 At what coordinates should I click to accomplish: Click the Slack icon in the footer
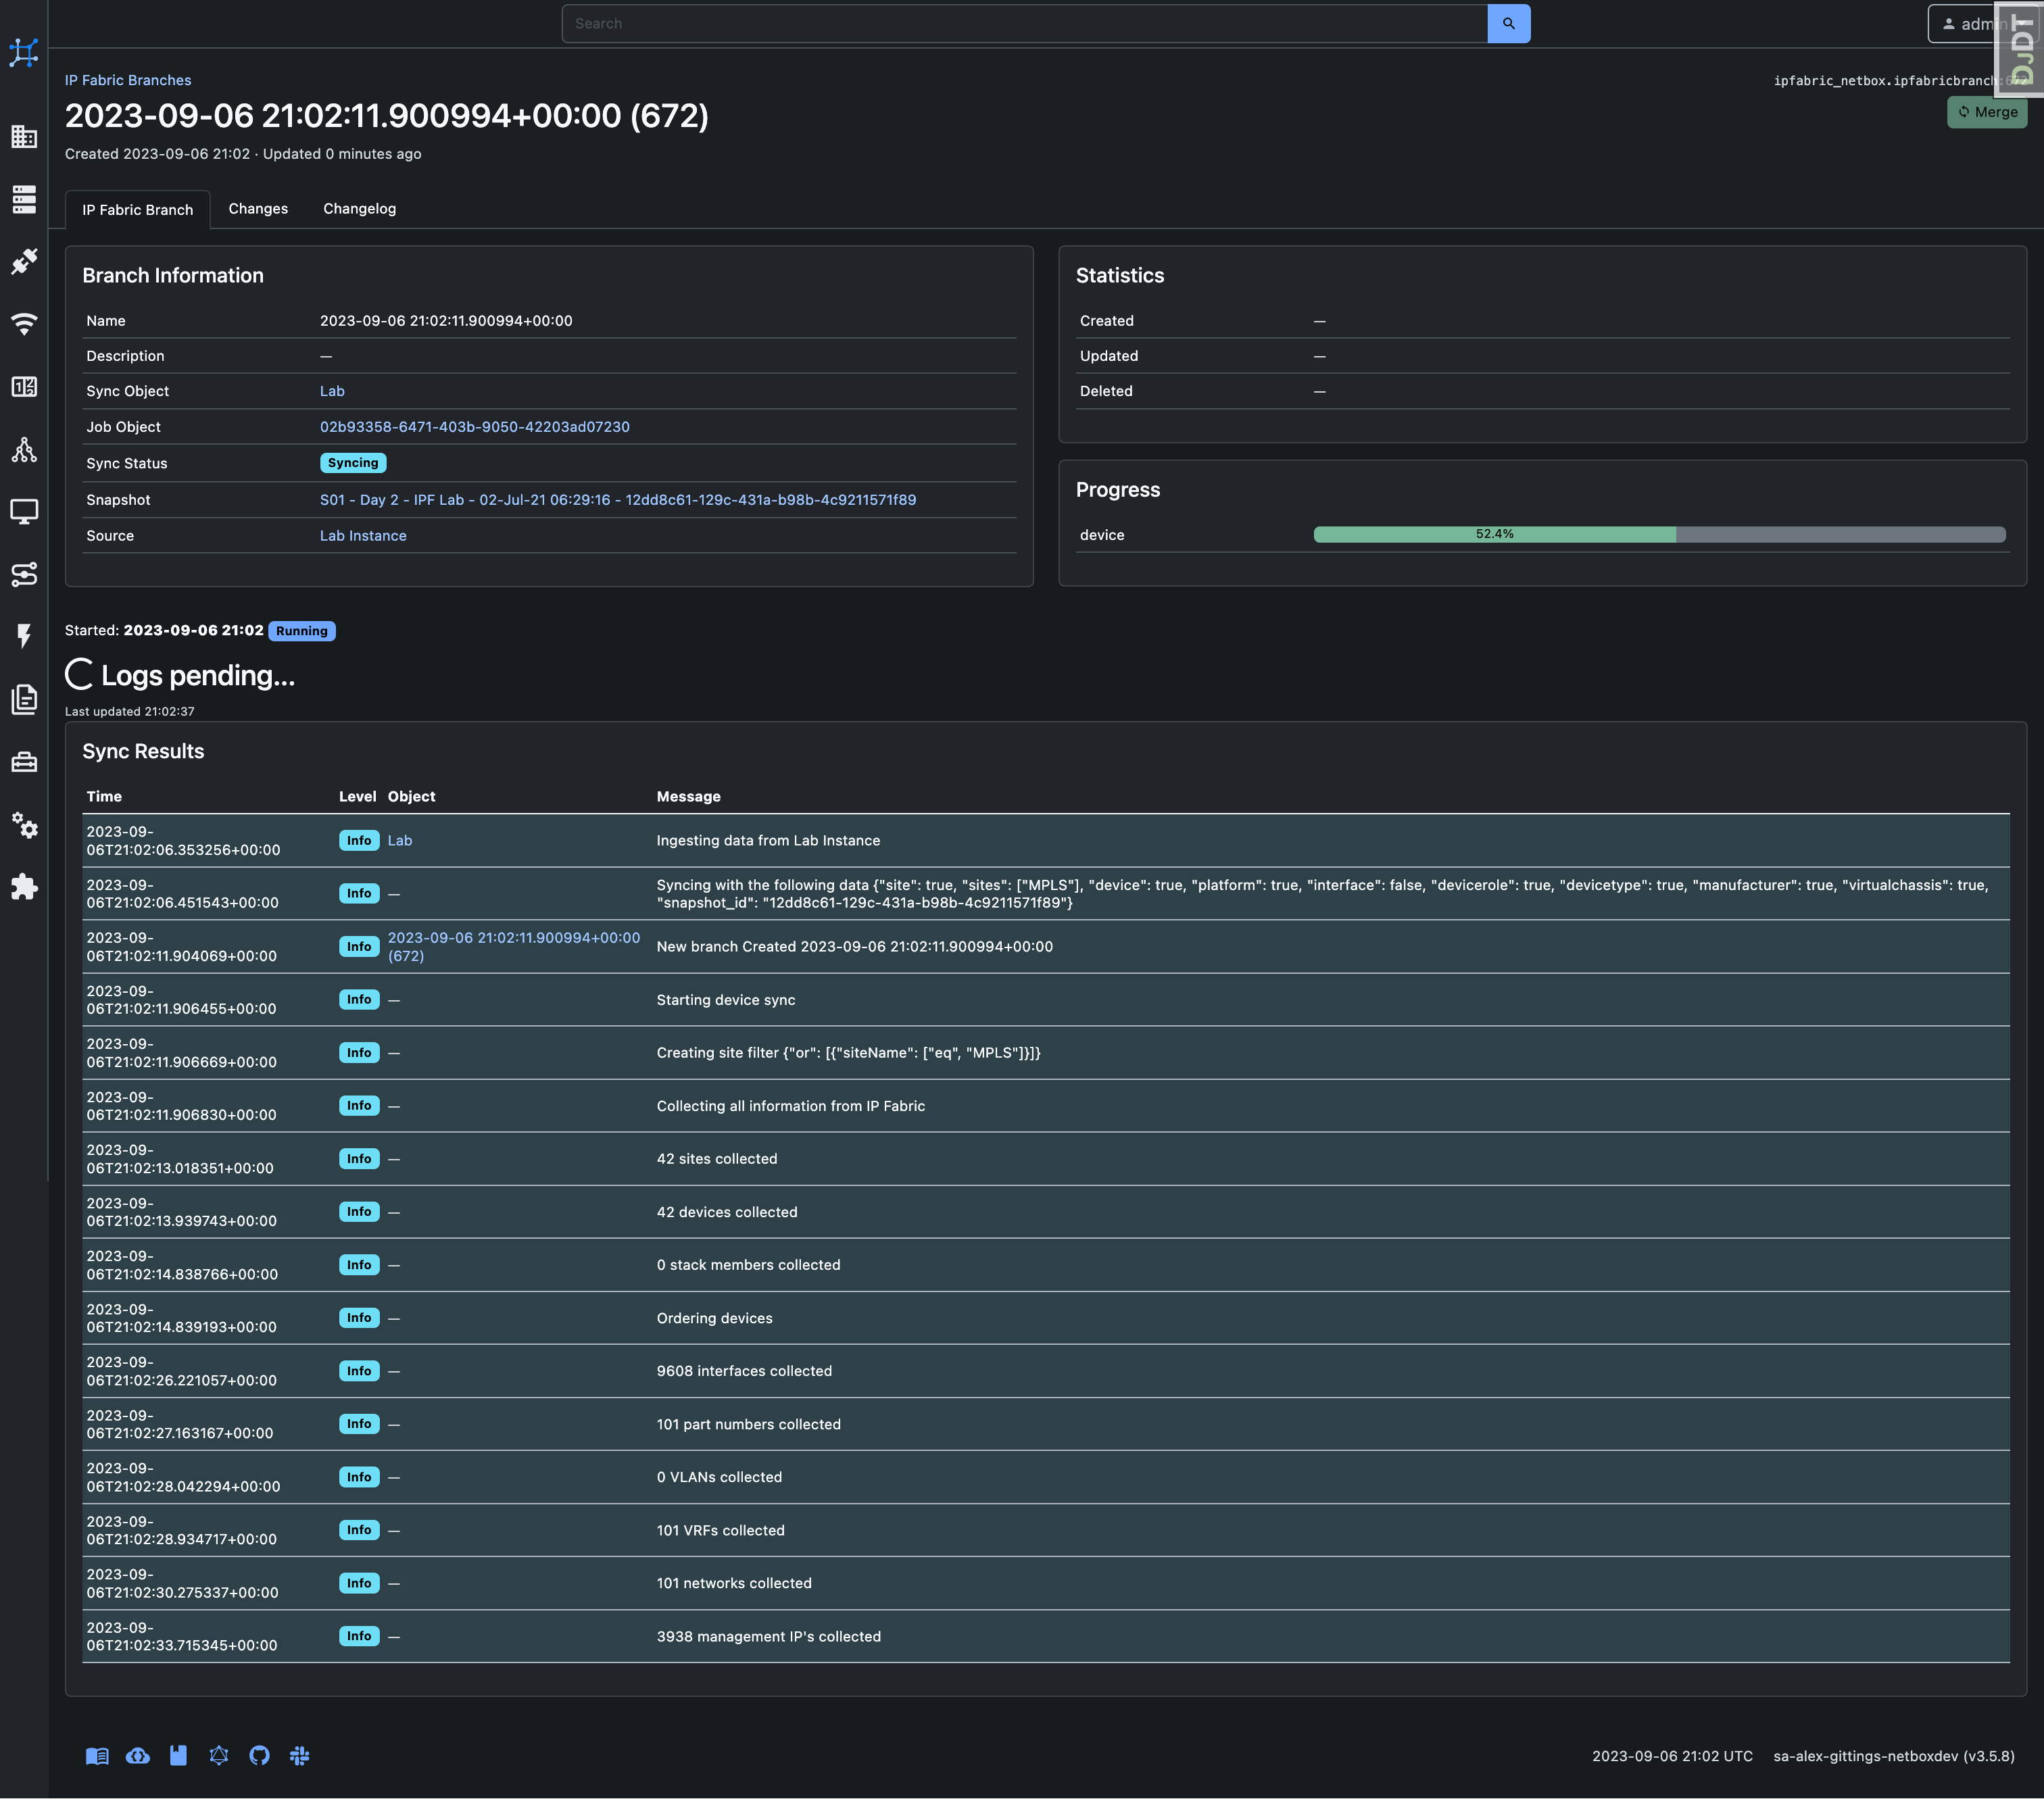point(299,1755)
